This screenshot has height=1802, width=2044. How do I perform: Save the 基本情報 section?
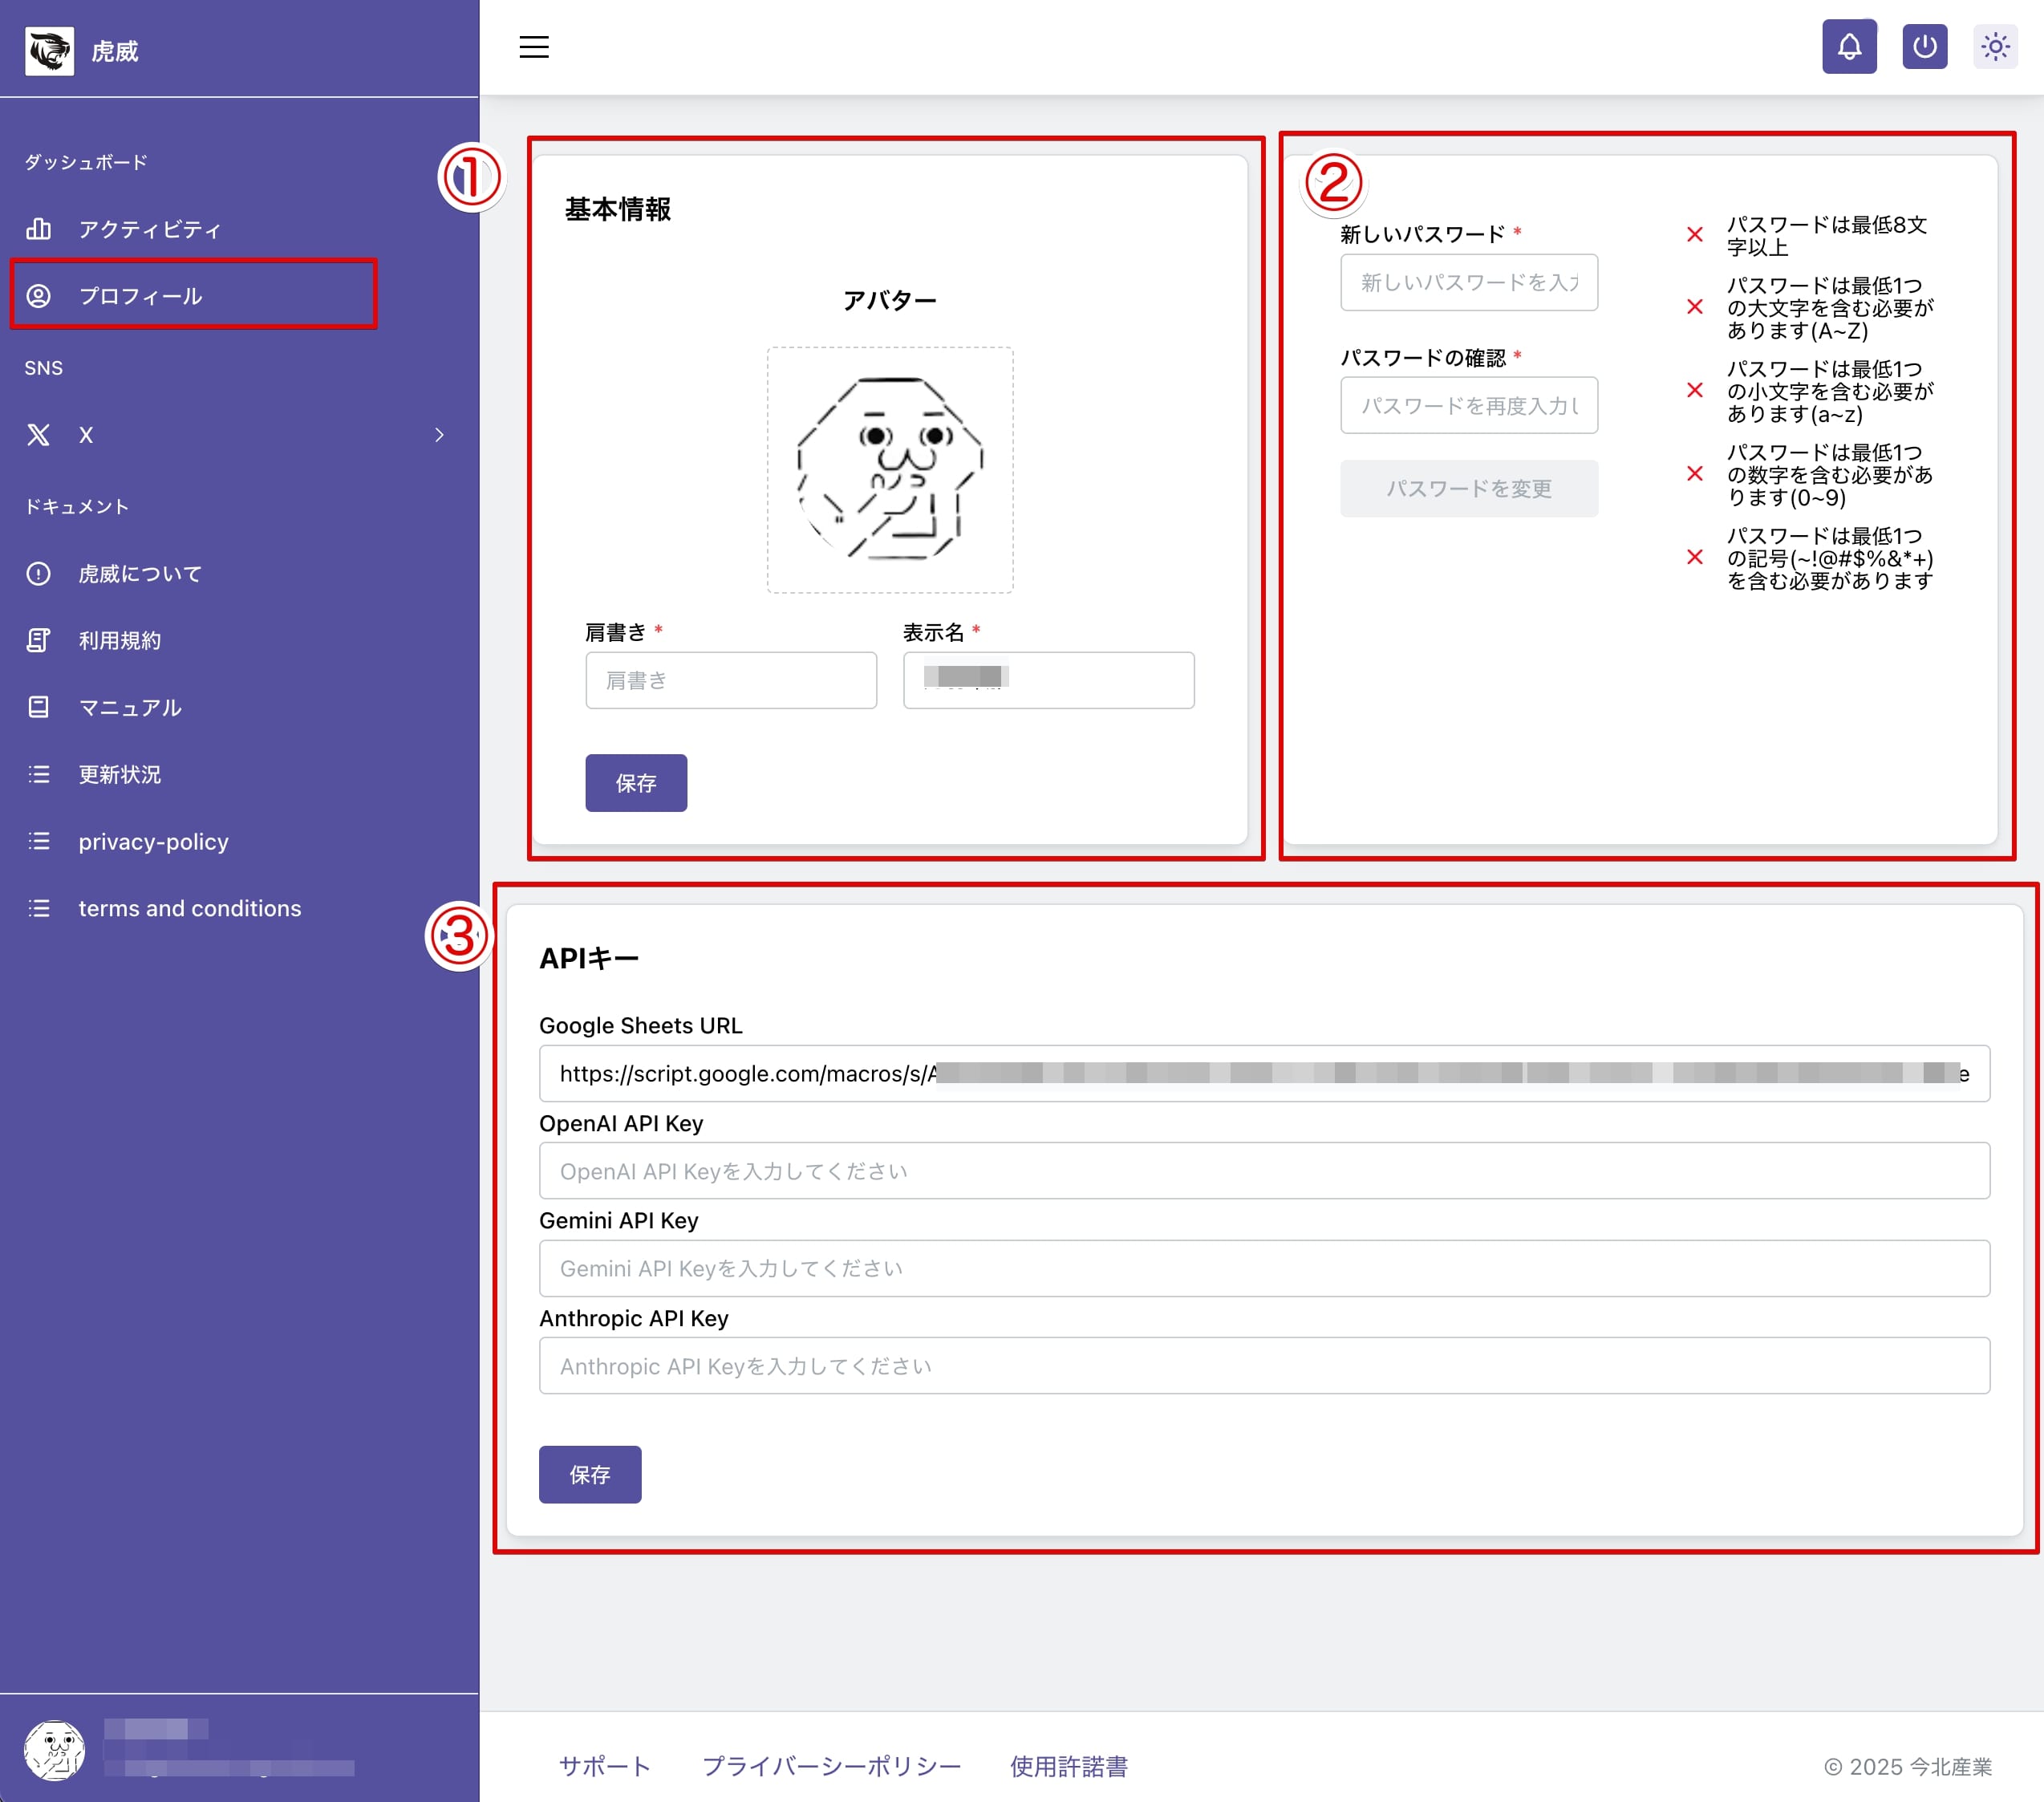pos(636,783)
